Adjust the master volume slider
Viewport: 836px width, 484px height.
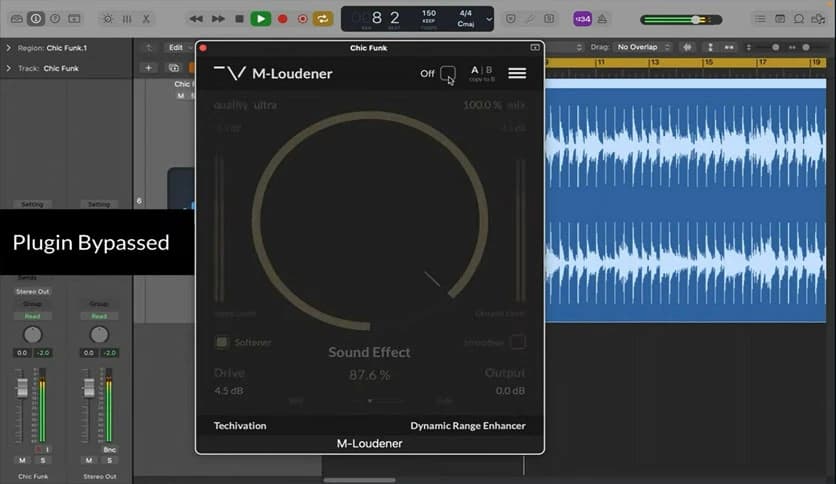pos(681,20)
